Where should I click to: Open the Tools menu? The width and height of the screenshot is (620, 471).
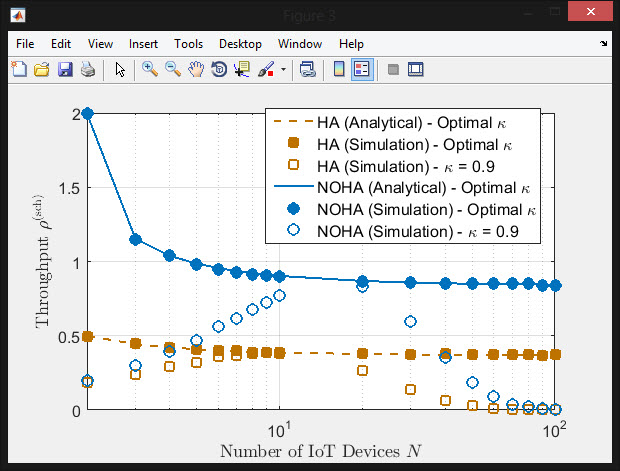(188, 44)
